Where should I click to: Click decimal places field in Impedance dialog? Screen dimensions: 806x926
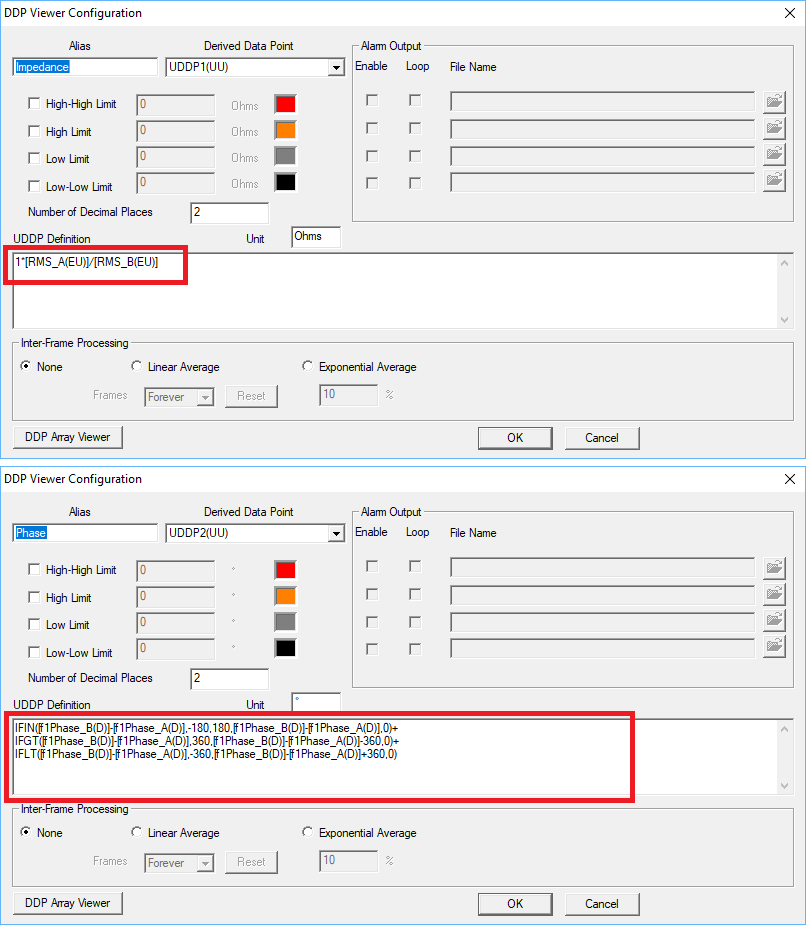click(x=229, y=213)
